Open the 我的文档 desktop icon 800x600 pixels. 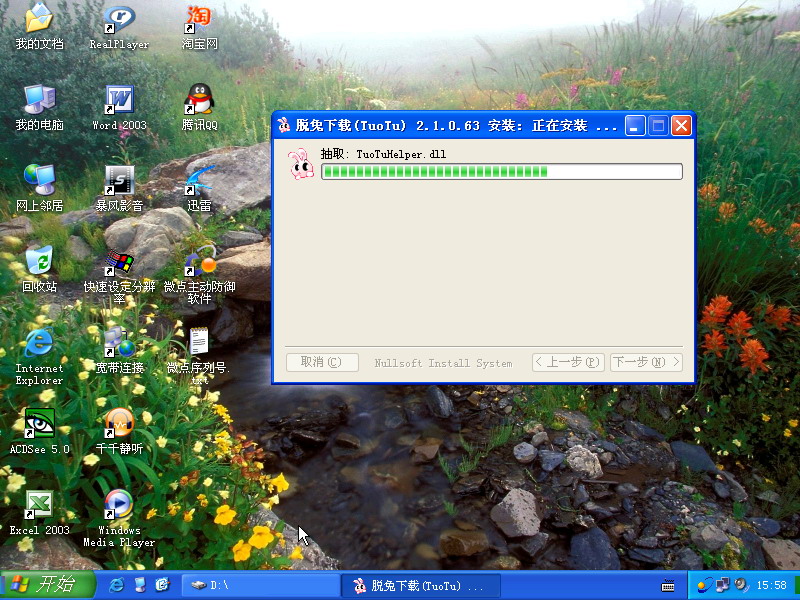click(x=39, y=26)
